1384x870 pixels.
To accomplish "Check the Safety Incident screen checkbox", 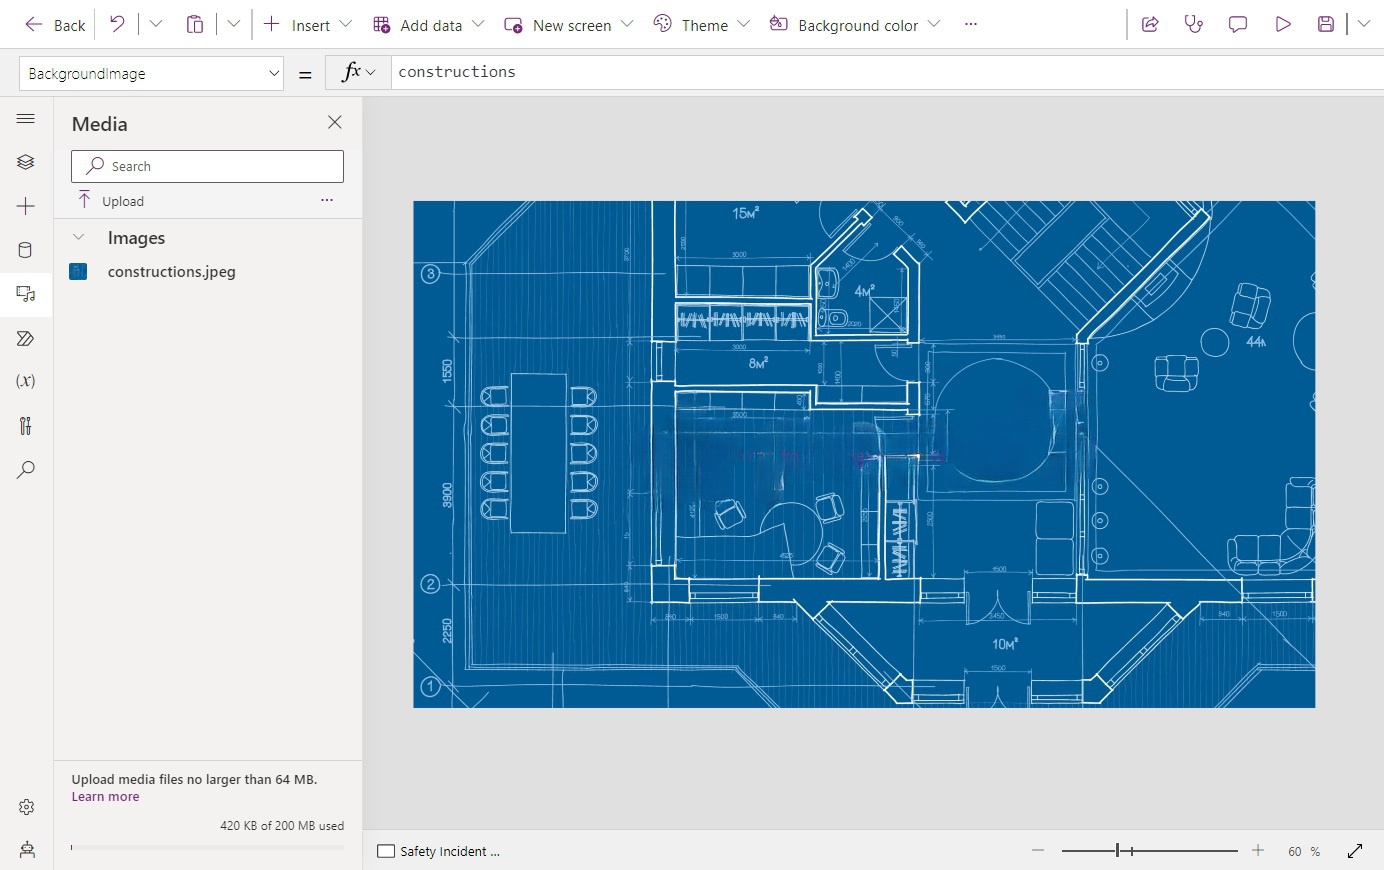I will (385, 851).
